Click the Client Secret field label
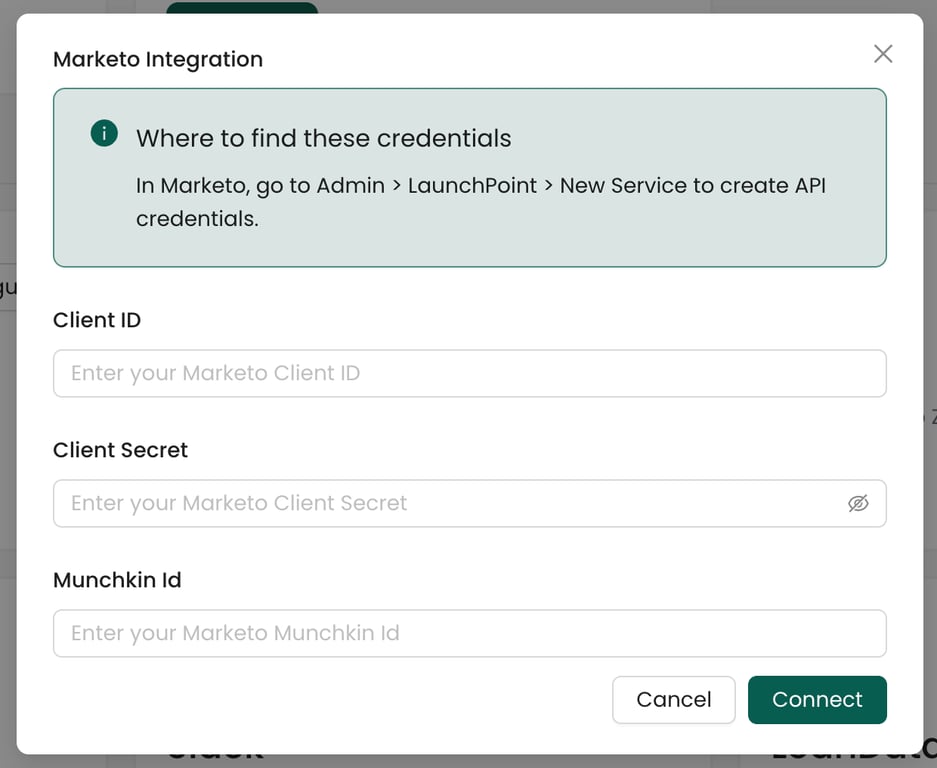The width and height of the screenshot is (937, 768). pyautogui.click(x=120, y=450)
